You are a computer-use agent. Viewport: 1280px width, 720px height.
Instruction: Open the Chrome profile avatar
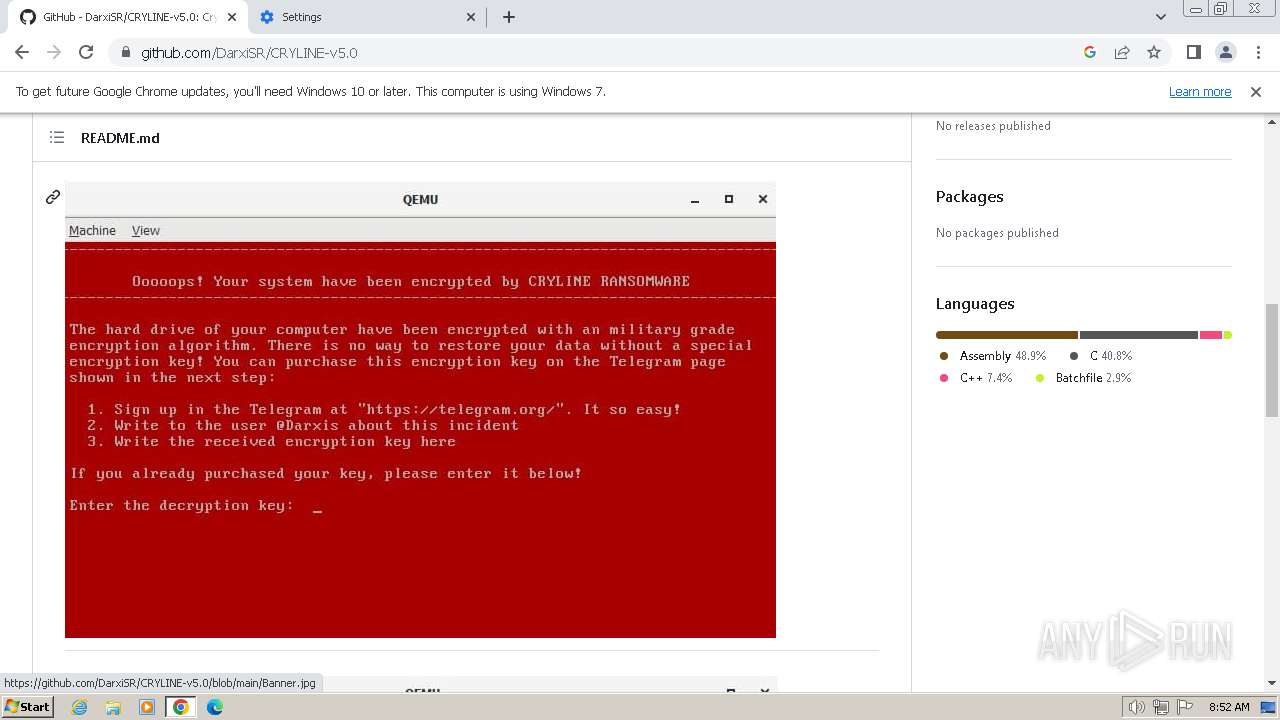[x=1226, y=52]
